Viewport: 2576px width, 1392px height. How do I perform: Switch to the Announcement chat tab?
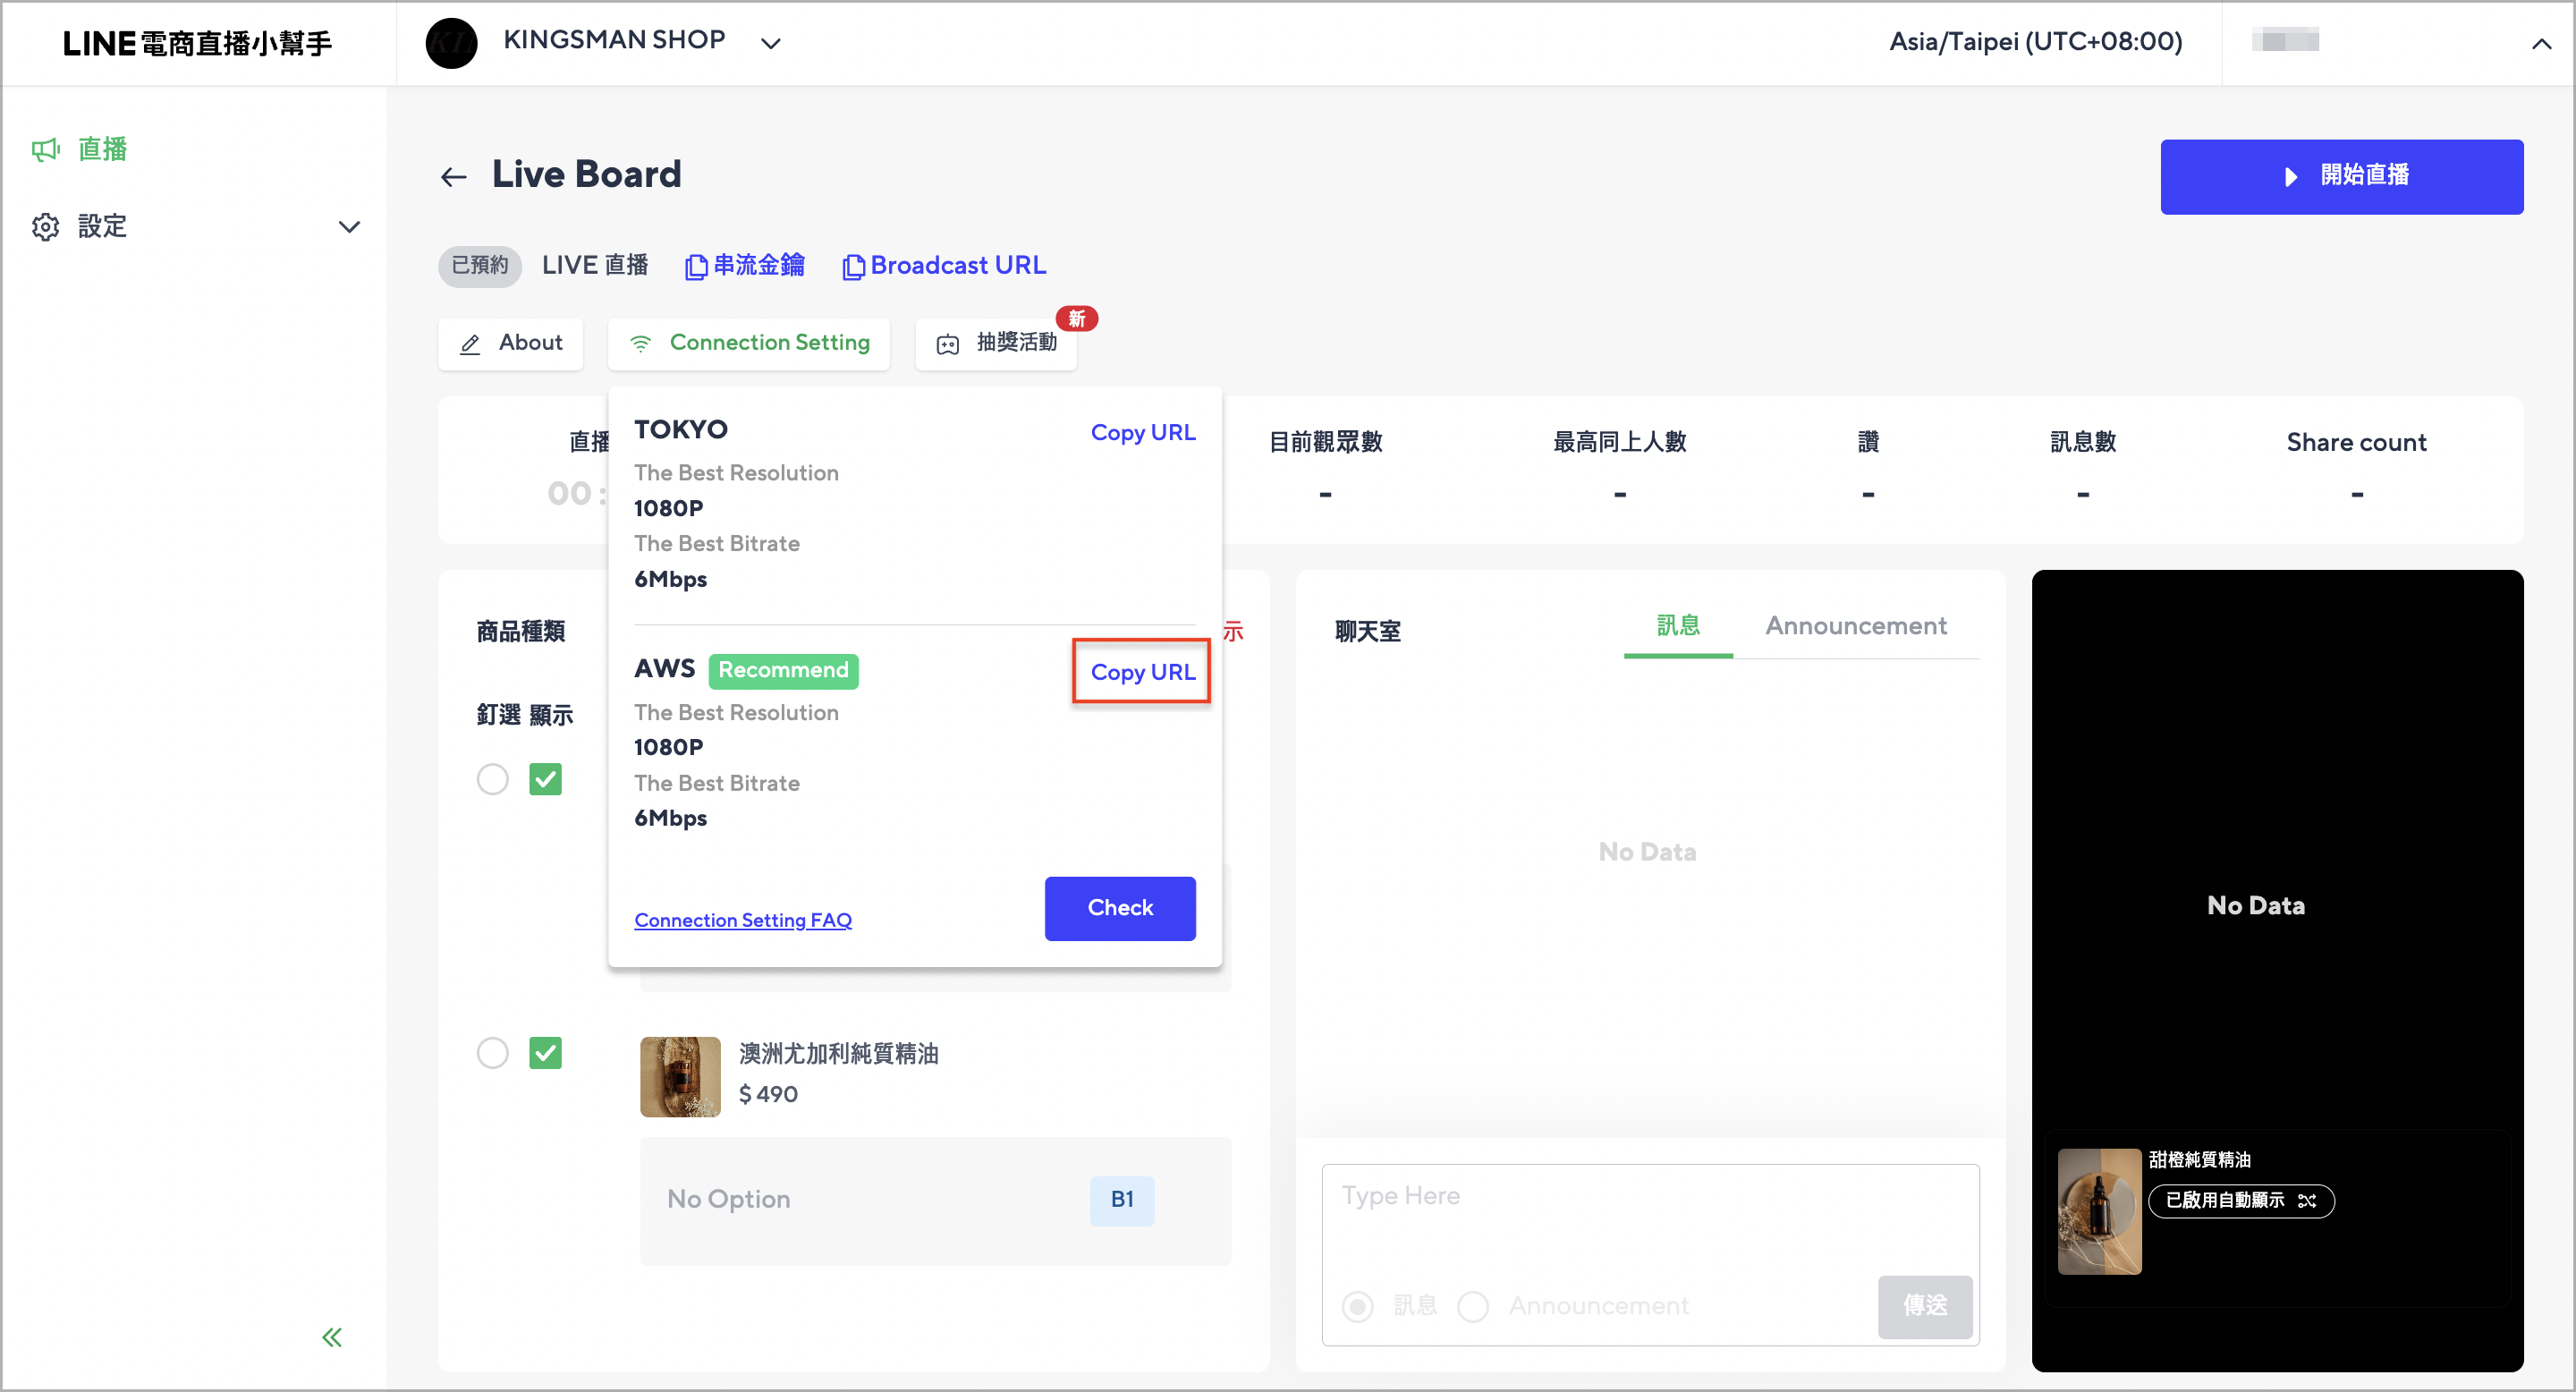click(1856, 626)
